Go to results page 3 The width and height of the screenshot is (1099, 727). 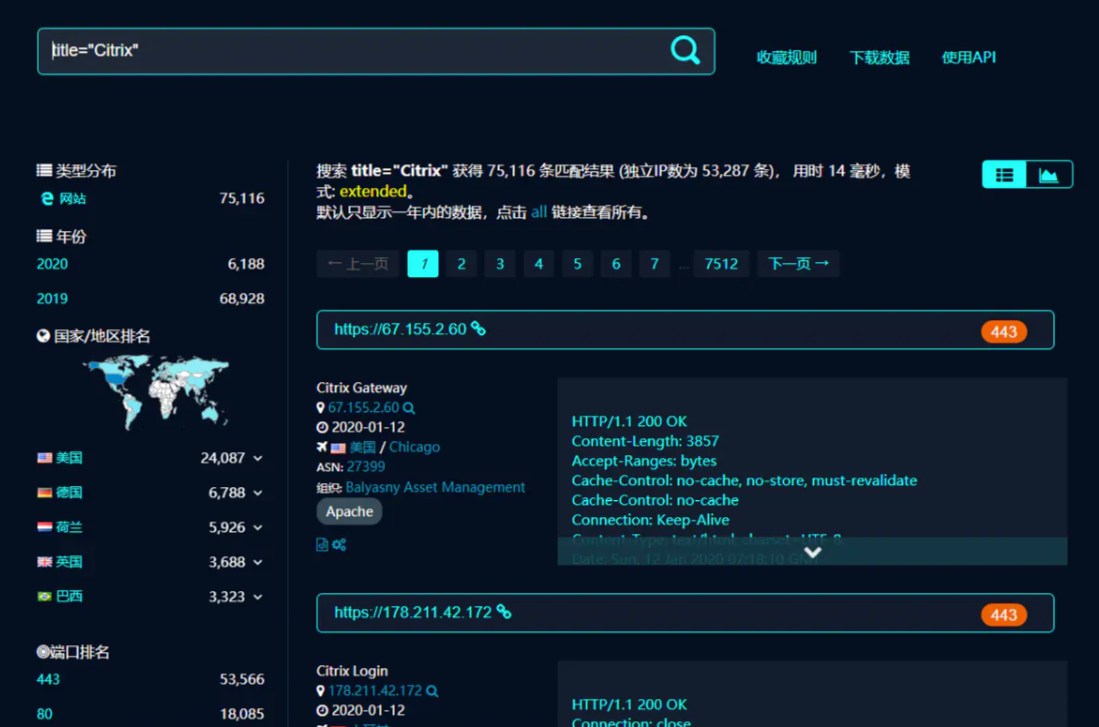(500, 264)
